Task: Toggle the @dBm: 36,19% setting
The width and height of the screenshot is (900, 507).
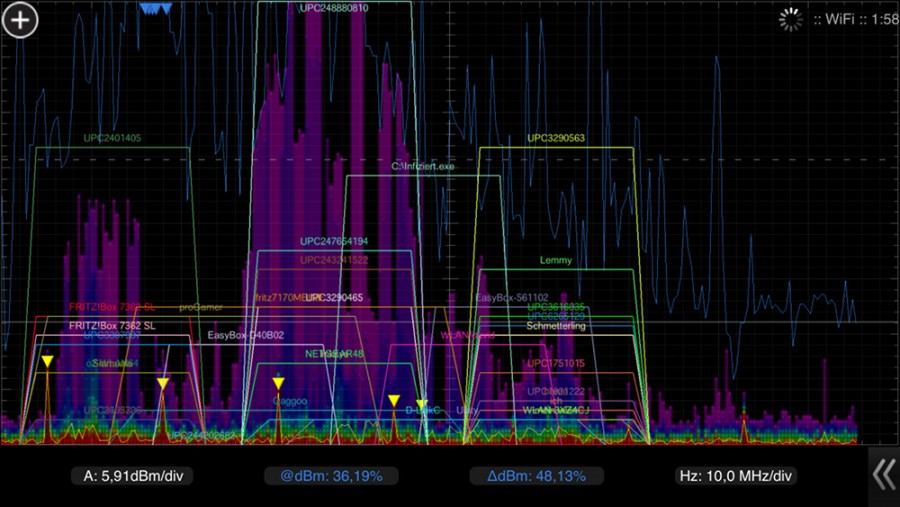Action: [x=334, y=476]
